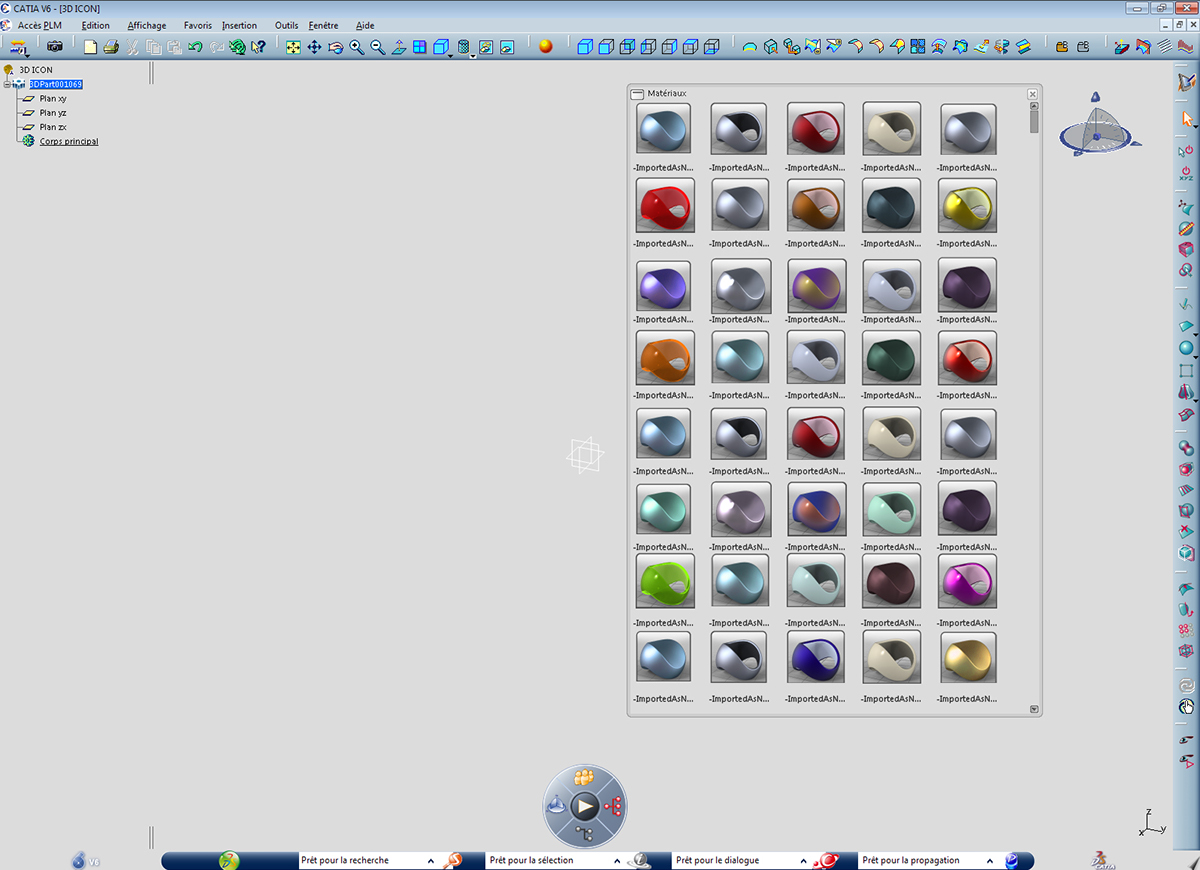This screenshot has height=870, width=1200.
Task: Select the Pan tool
Action: pos(315,46)
